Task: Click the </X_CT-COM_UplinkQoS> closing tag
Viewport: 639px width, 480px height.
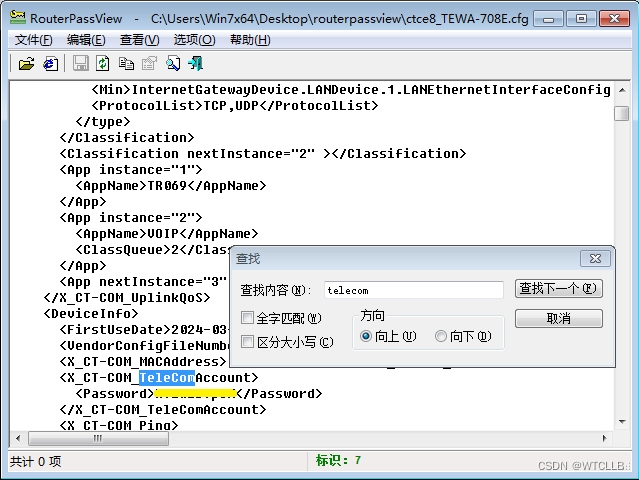Action: tap(127, 298)
